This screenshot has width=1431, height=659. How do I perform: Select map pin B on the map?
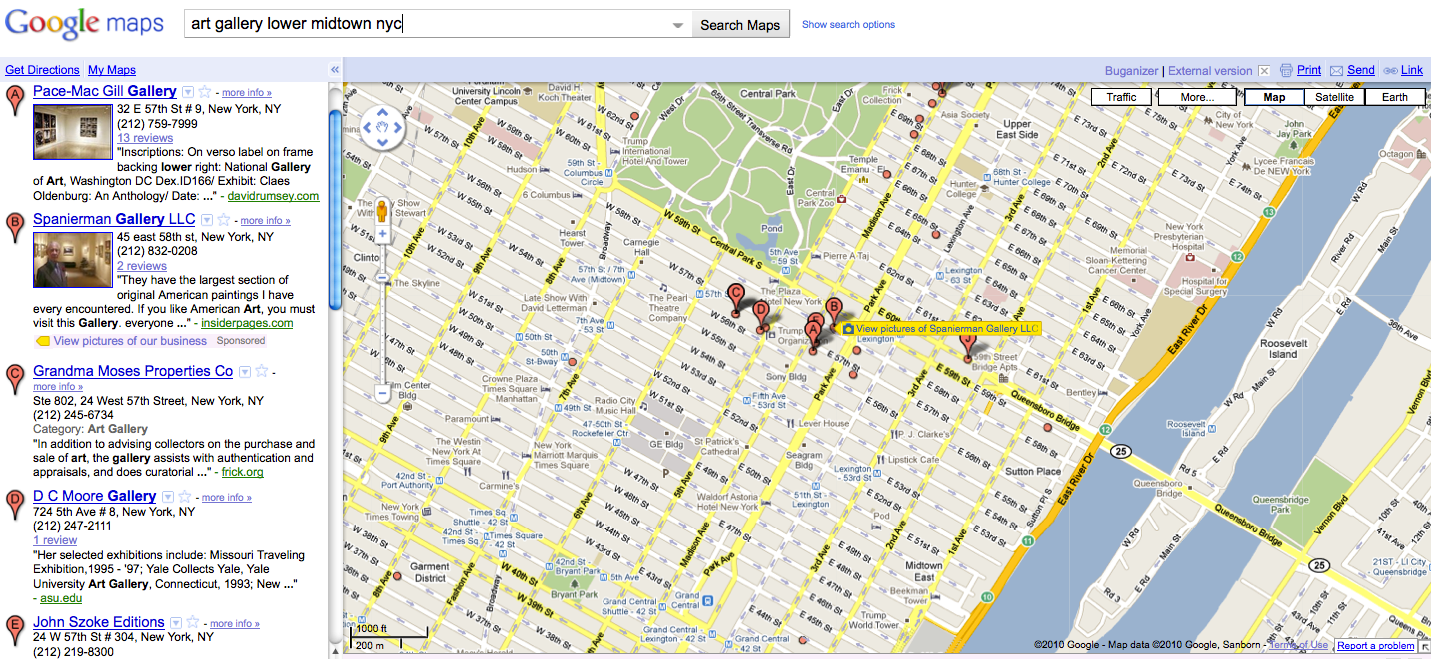coord(833,311)
